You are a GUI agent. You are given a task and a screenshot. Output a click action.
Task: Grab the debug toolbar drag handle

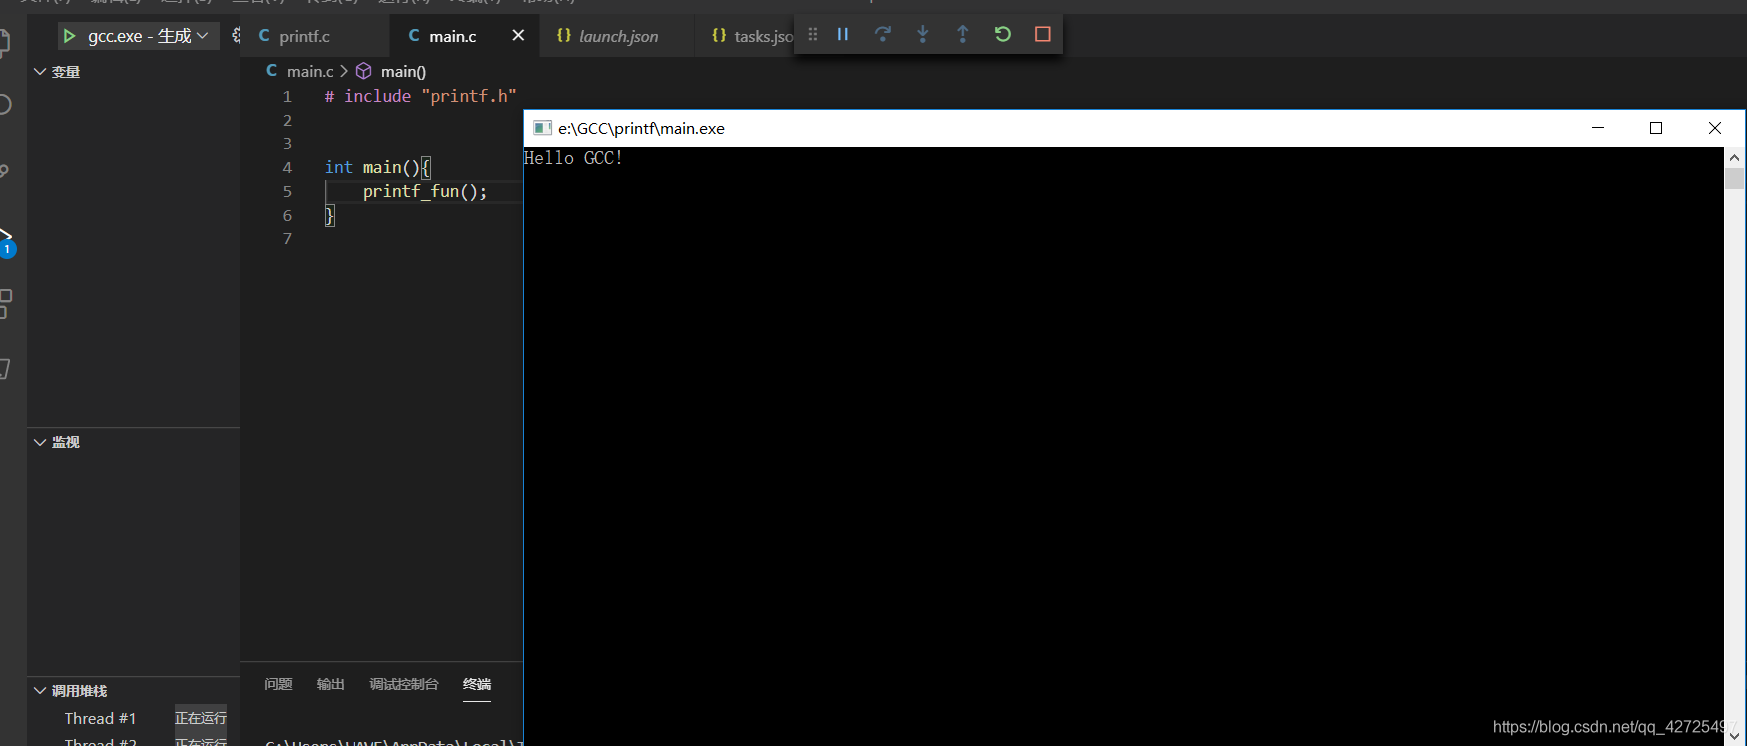(x=813, y=34)
